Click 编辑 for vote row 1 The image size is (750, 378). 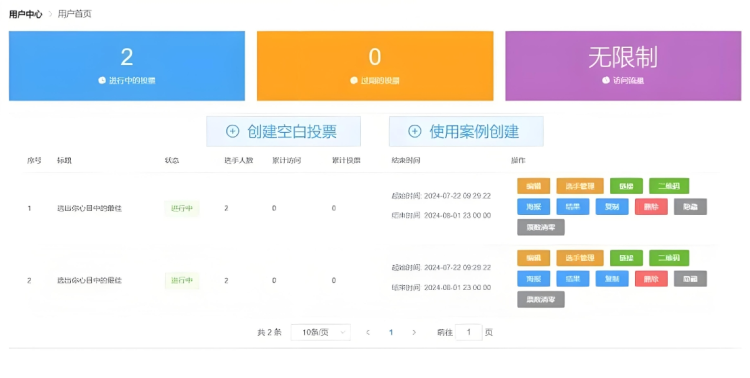pos(533,186)
